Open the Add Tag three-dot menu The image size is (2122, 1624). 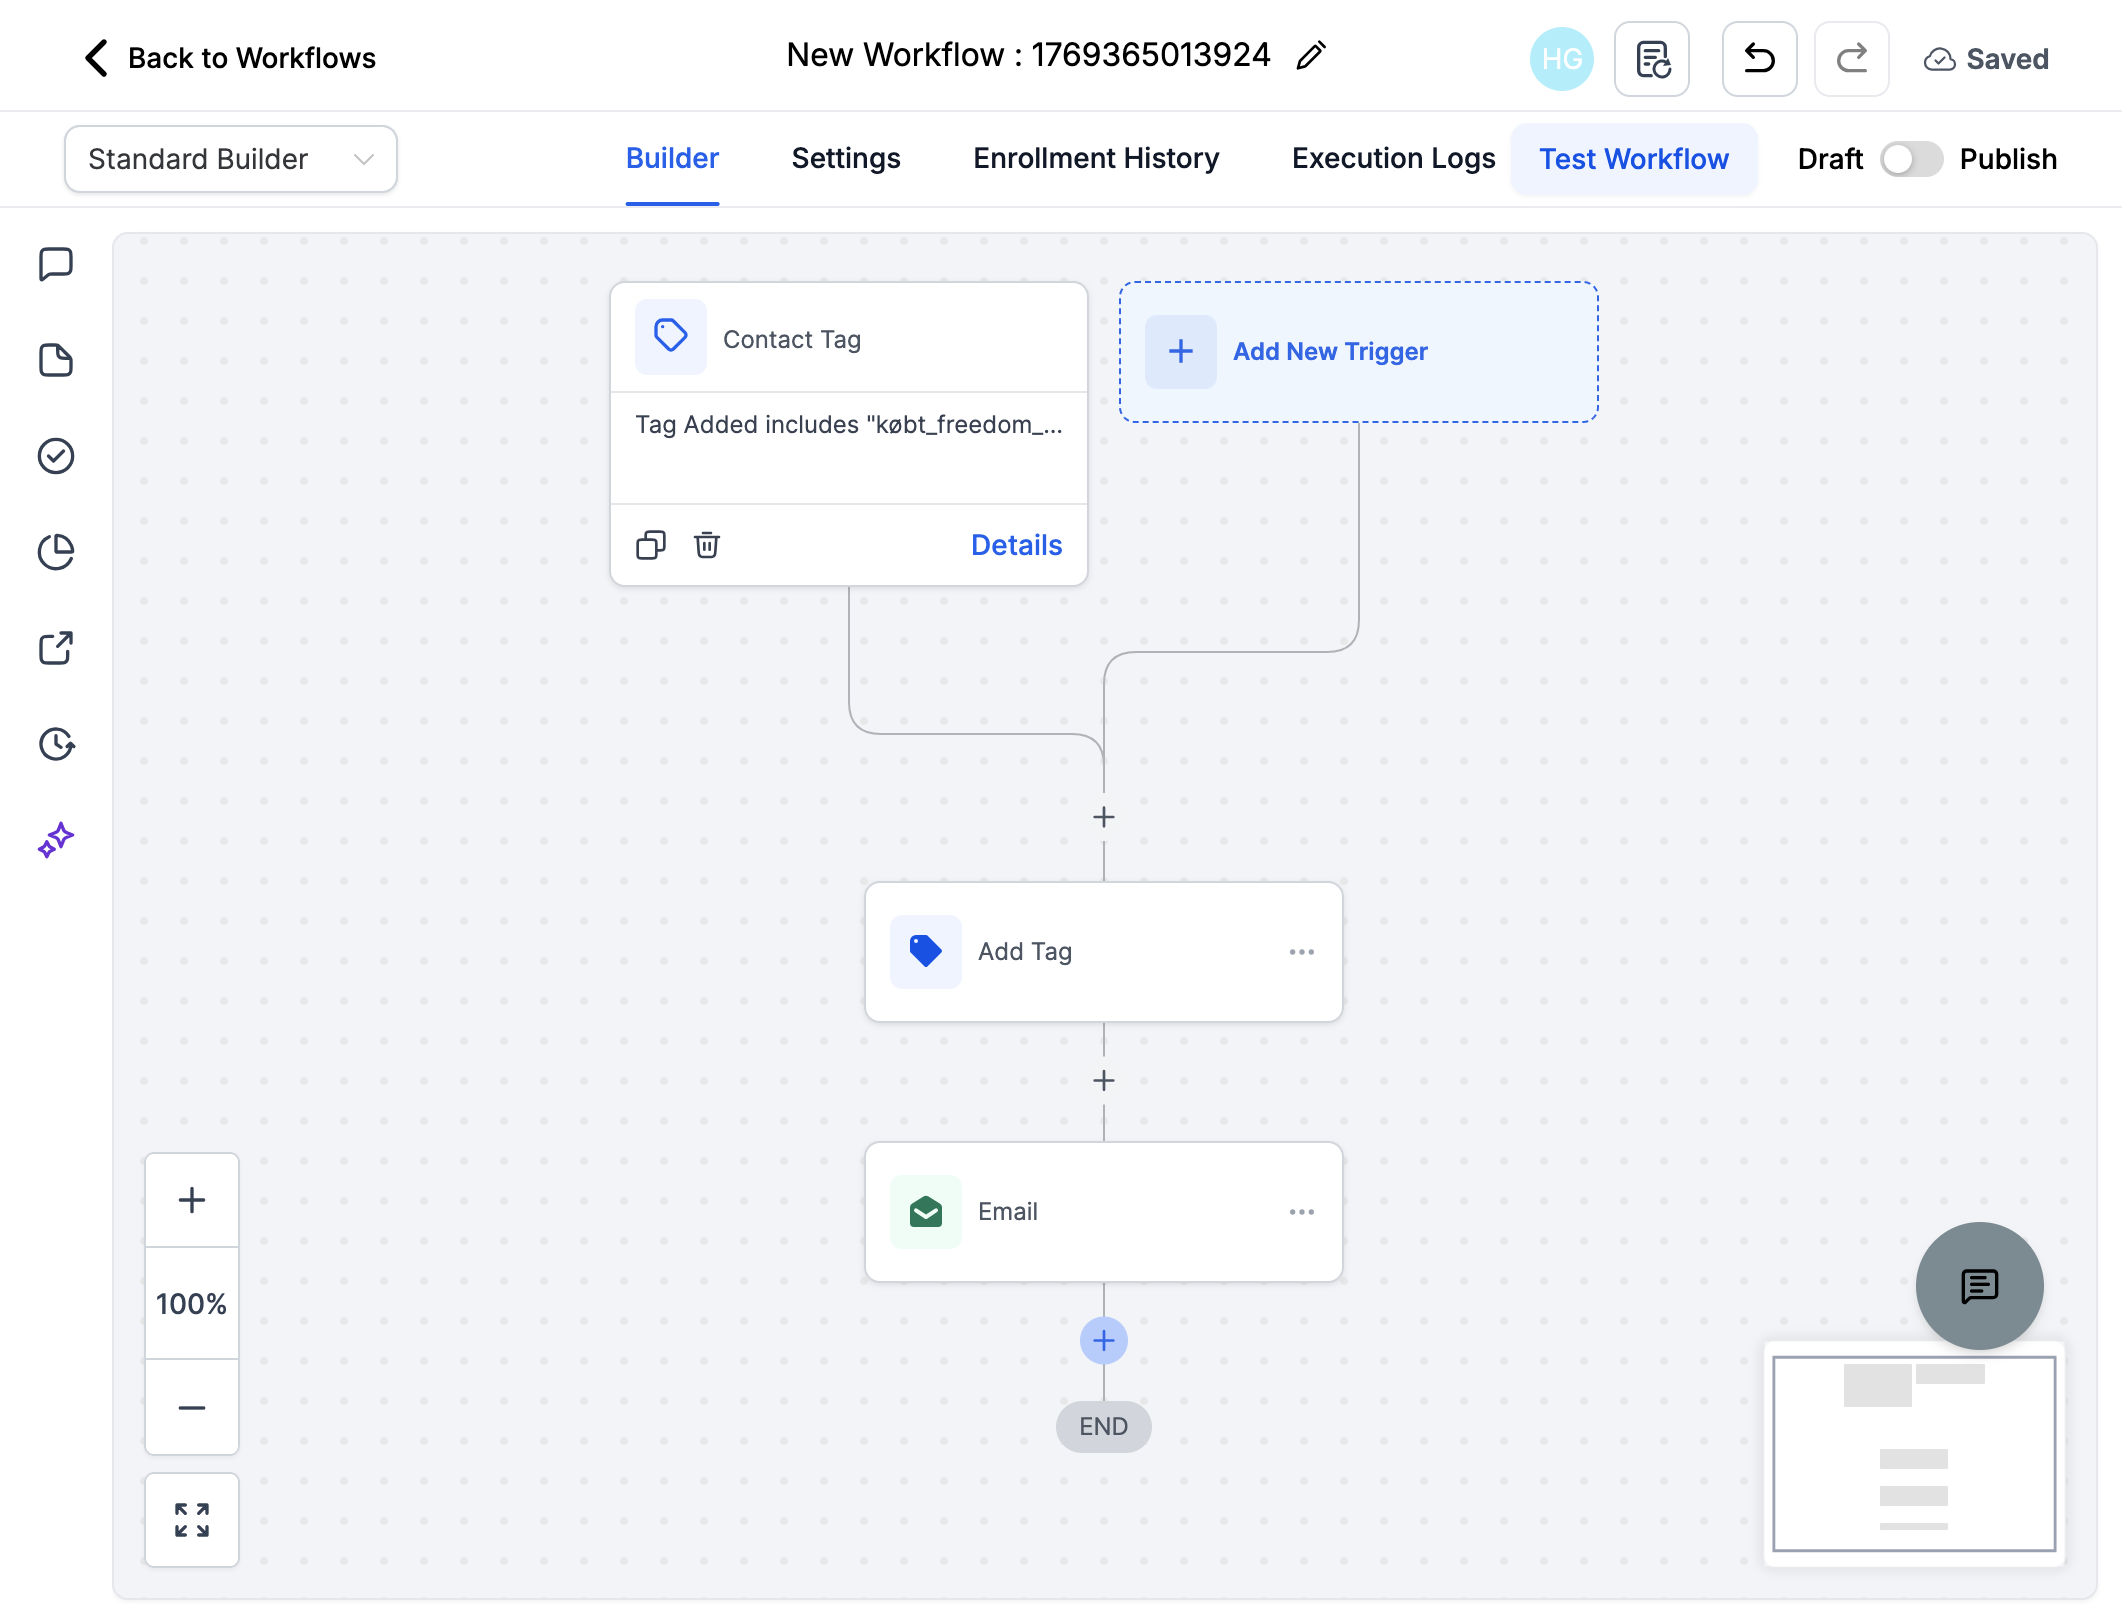point(1302,952)
